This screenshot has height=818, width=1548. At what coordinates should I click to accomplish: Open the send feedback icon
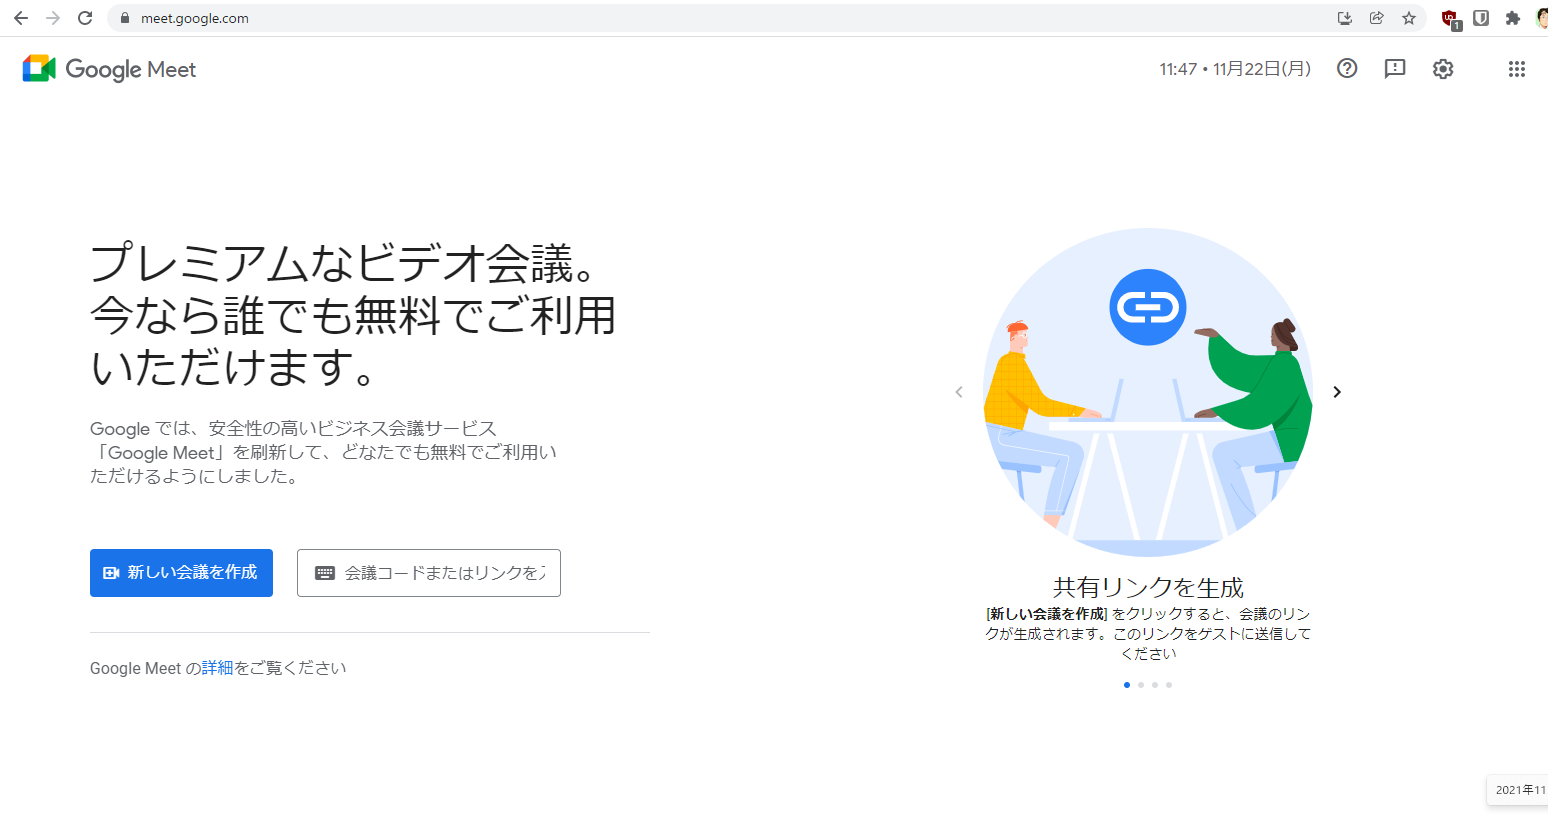[1395, 68]
